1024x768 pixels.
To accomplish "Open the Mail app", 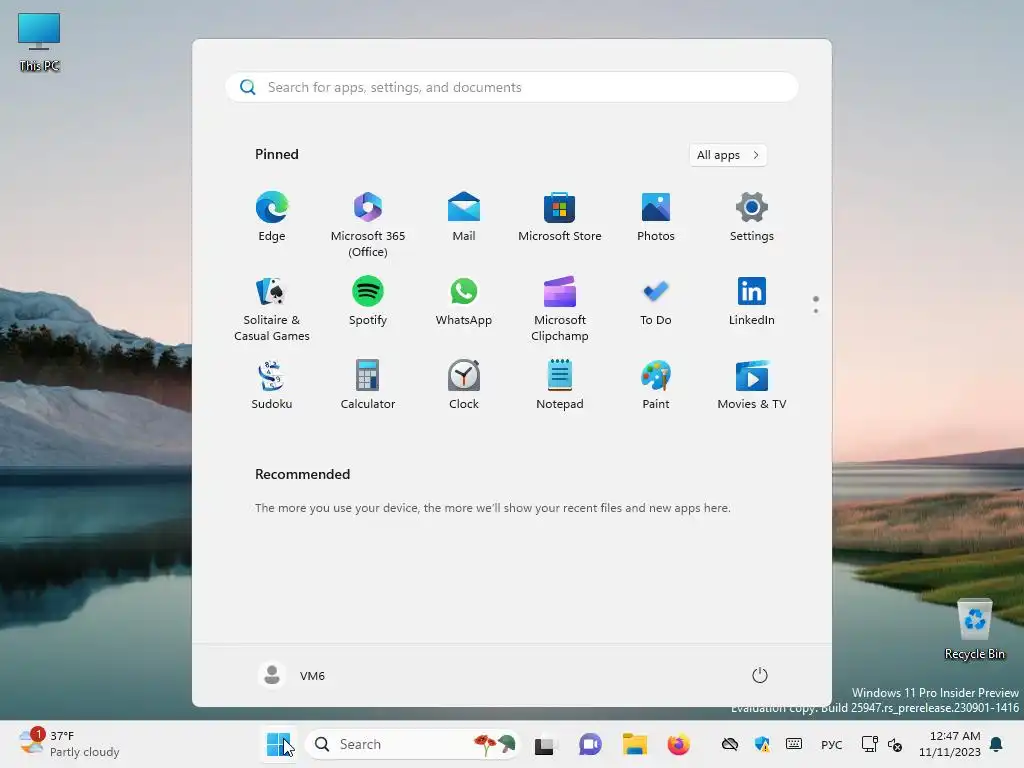I will [x=464, y=217].
